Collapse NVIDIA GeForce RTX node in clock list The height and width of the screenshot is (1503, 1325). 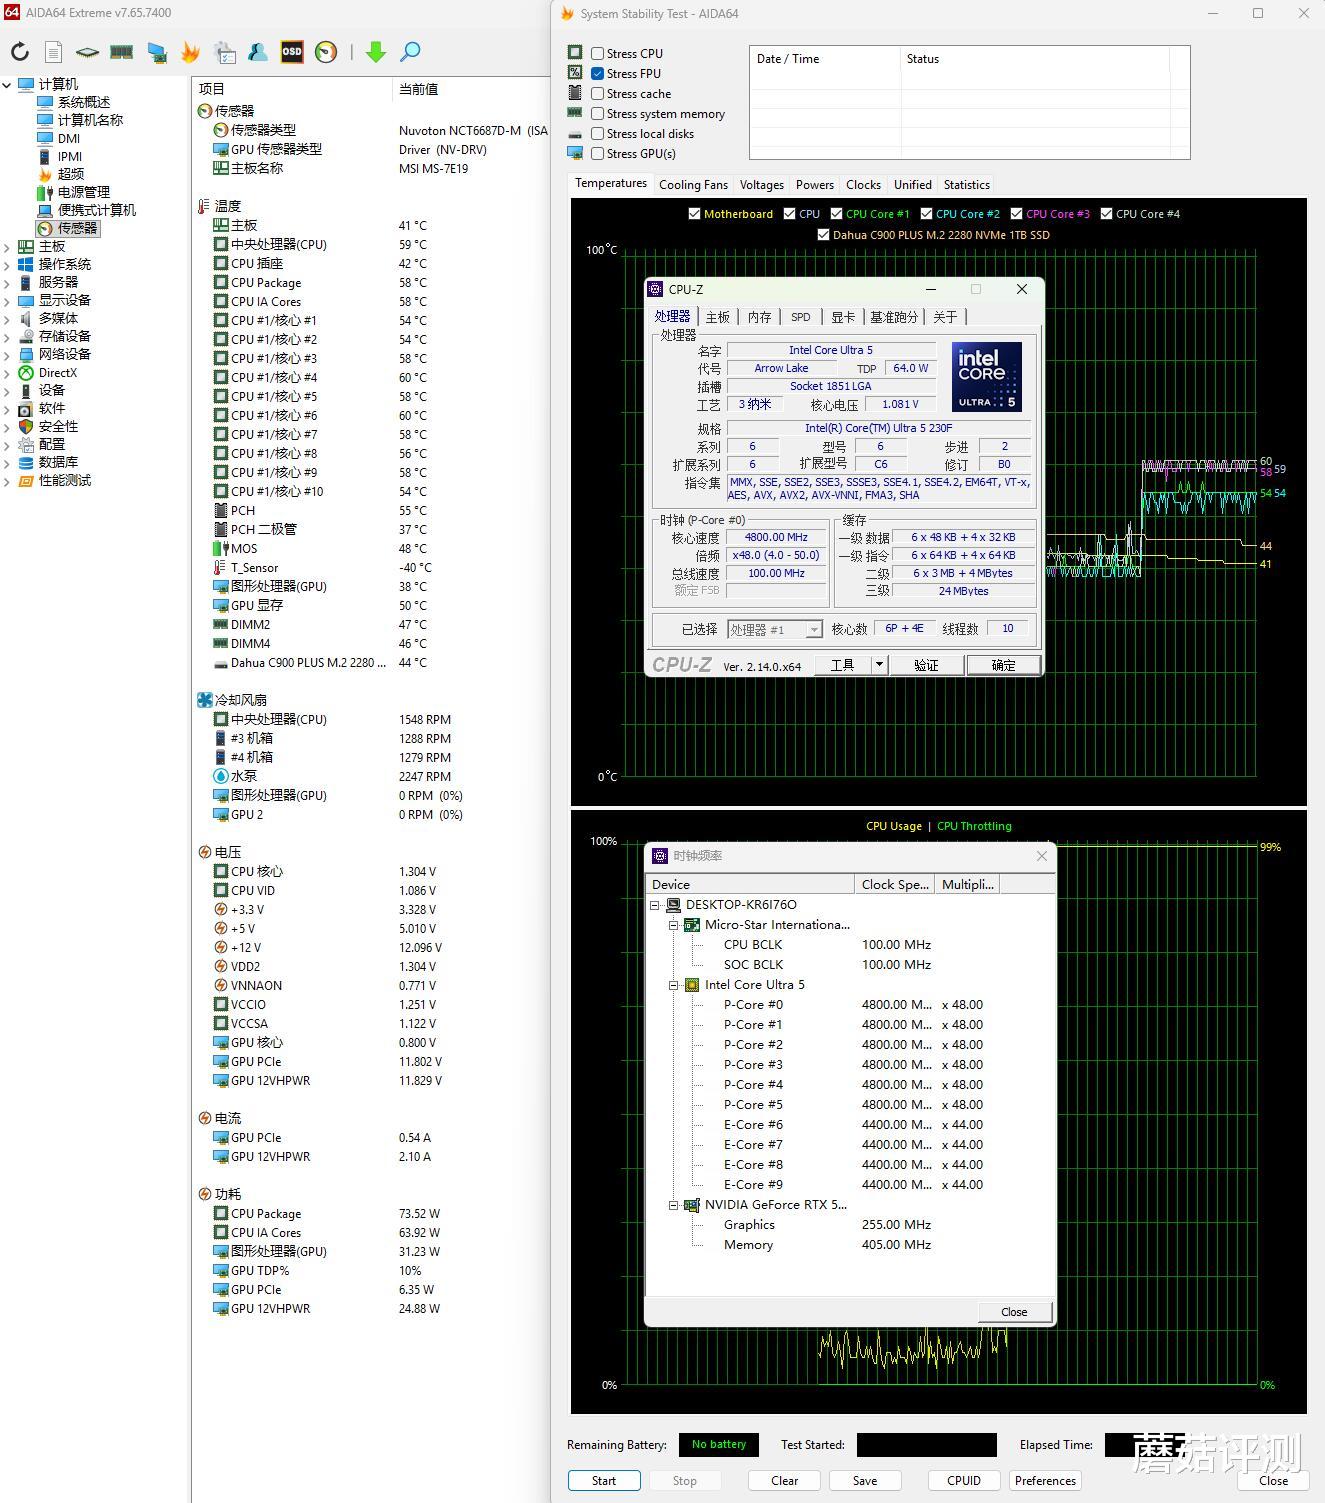pos(674,1205)
